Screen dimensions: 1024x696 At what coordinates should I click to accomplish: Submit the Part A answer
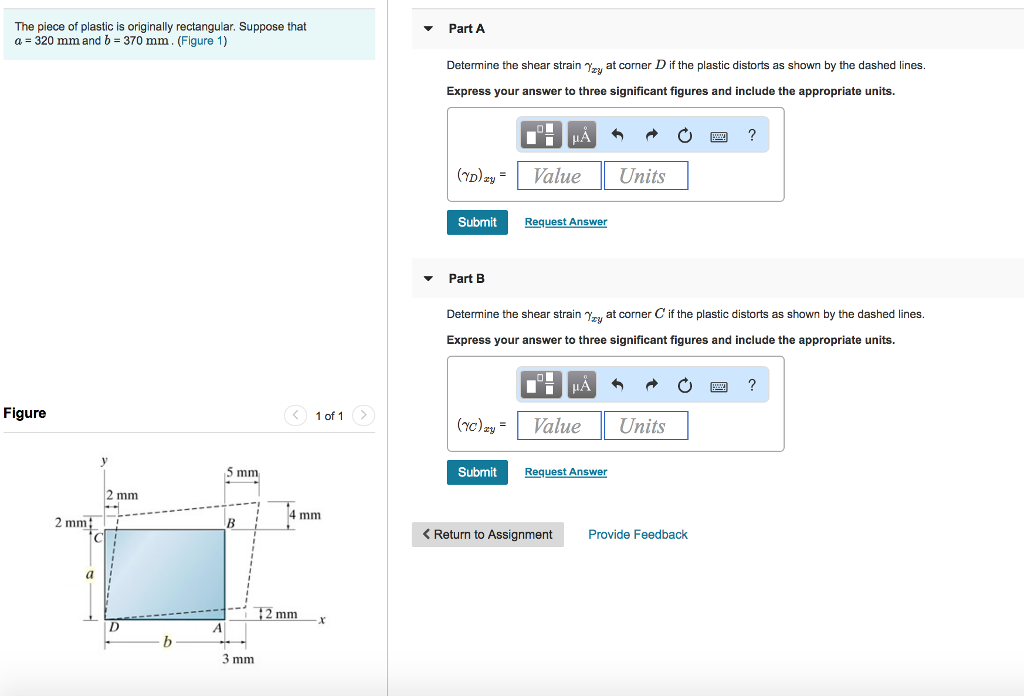click(477, 222)
